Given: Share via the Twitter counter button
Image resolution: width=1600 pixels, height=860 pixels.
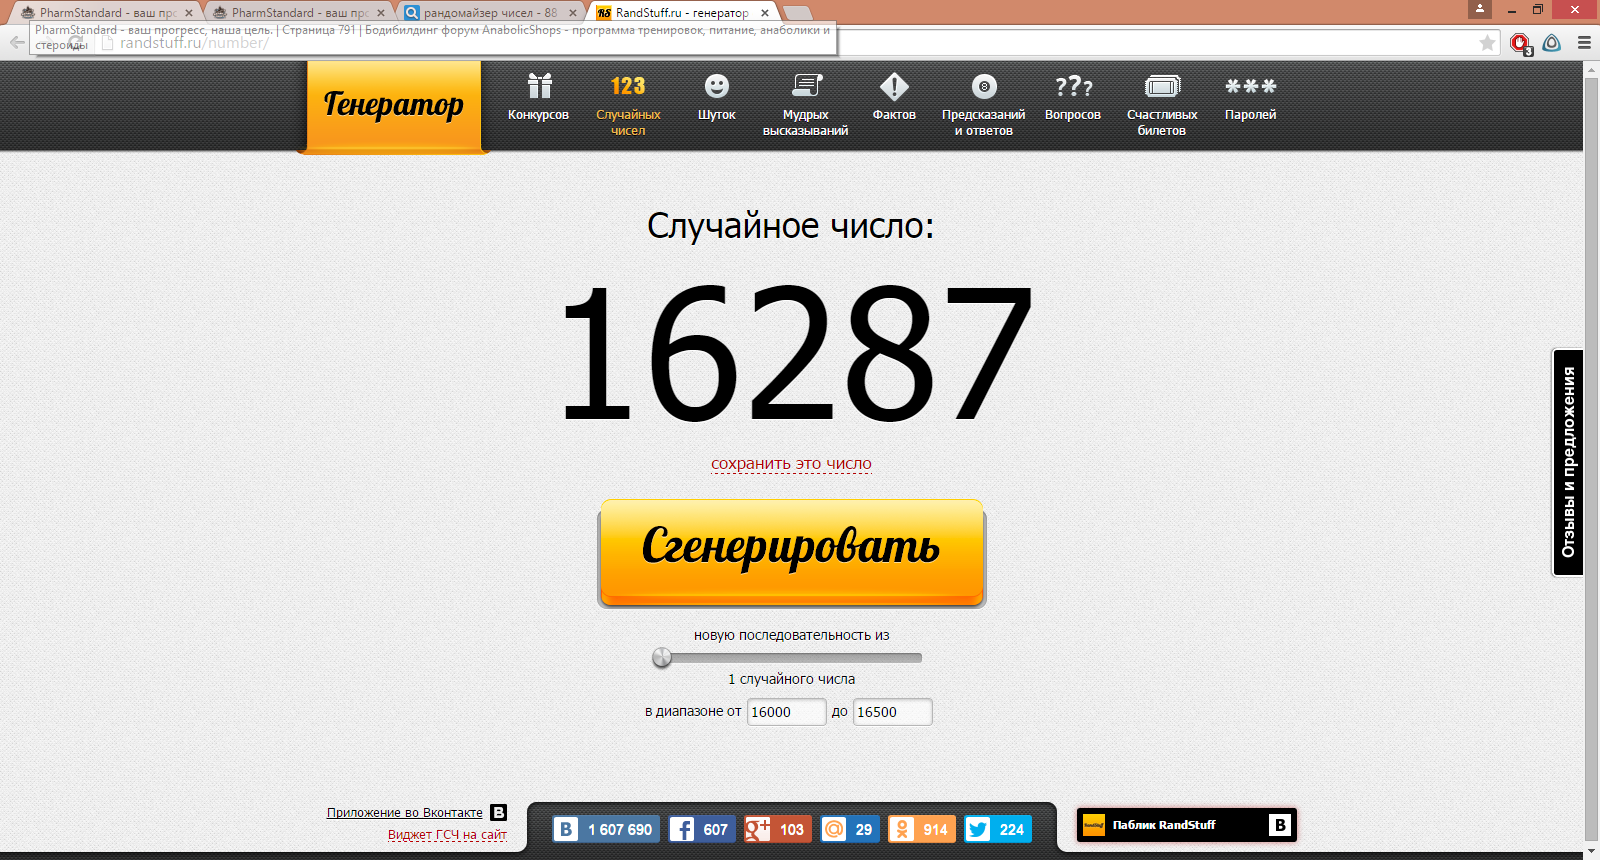Looking at the screenshot, I should coord(997,829).
